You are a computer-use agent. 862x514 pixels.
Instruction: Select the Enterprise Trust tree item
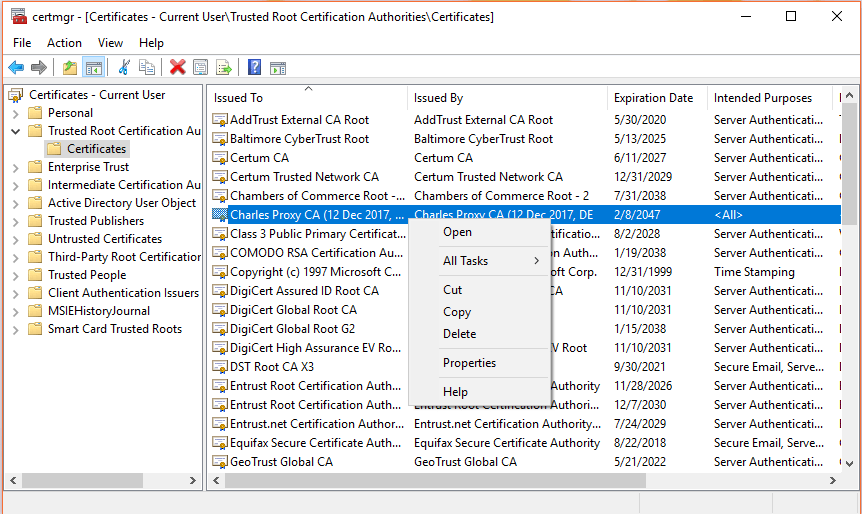point(89,167)
